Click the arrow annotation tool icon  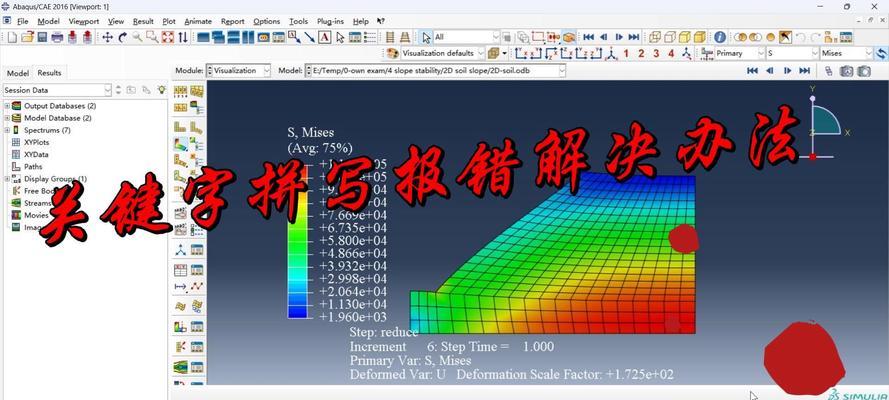[x=310, y=37]
